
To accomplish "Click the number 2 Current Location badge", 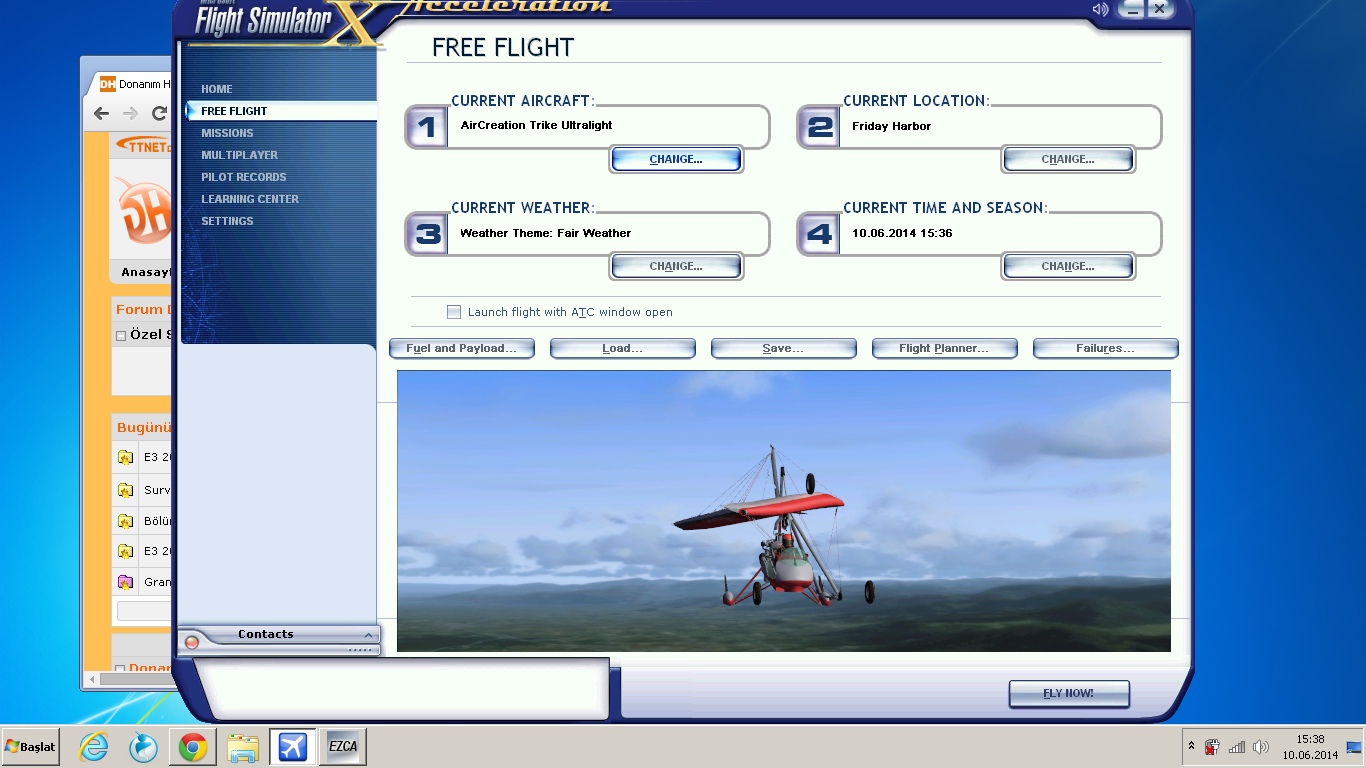I will pyautogui.click(x=819, y=127).
